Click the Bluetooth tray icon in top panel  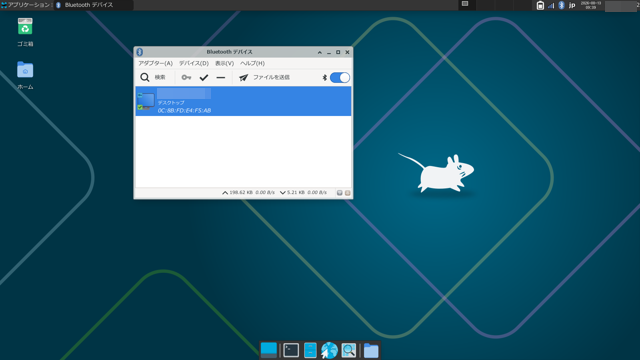point(561,5)
